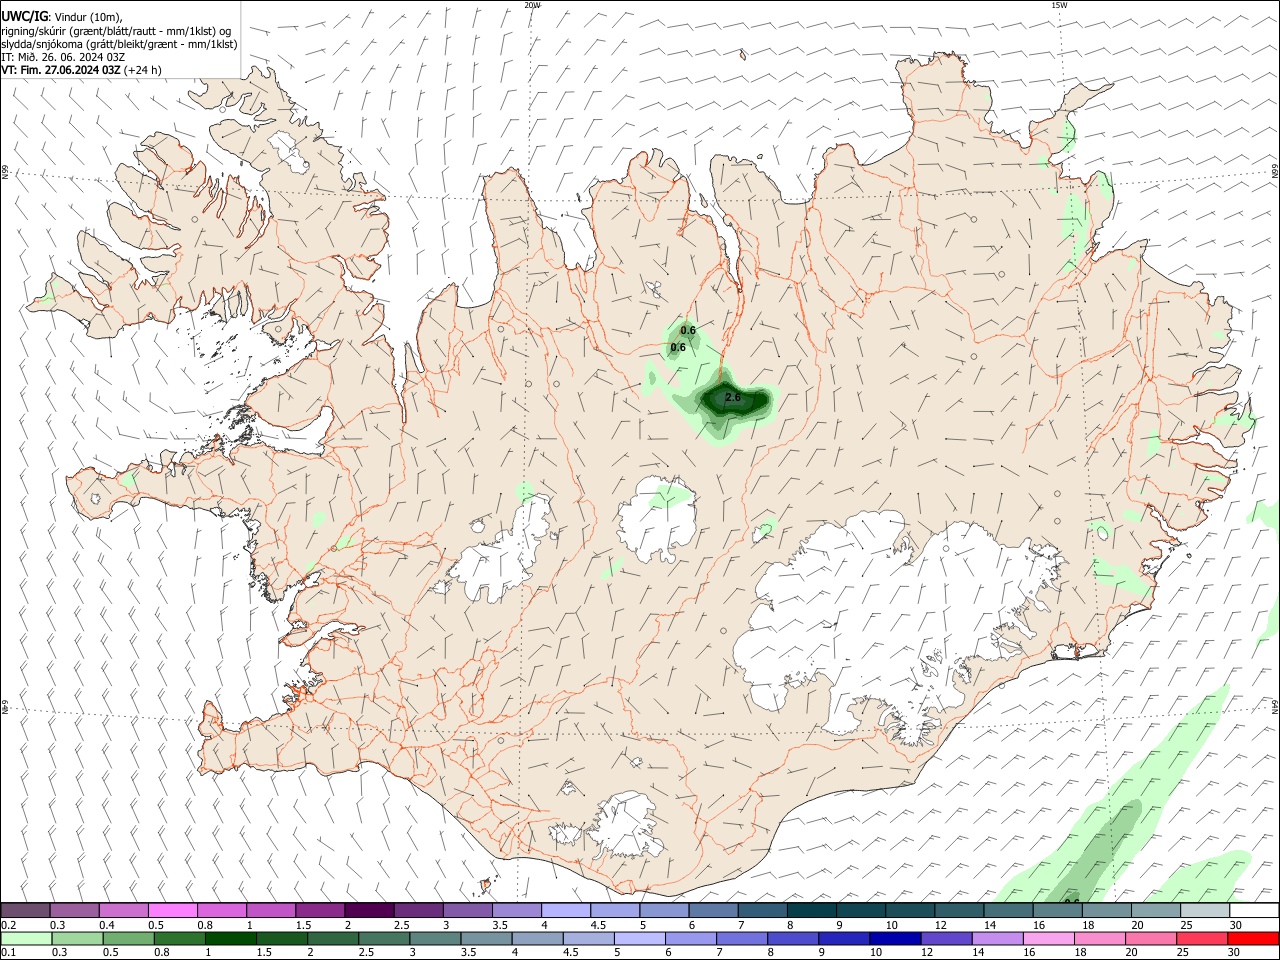Pick the bright red 30 swatch in lower scale
Image resolution: width=1280 pixels, height=960 pixels.
[1252, 938]
